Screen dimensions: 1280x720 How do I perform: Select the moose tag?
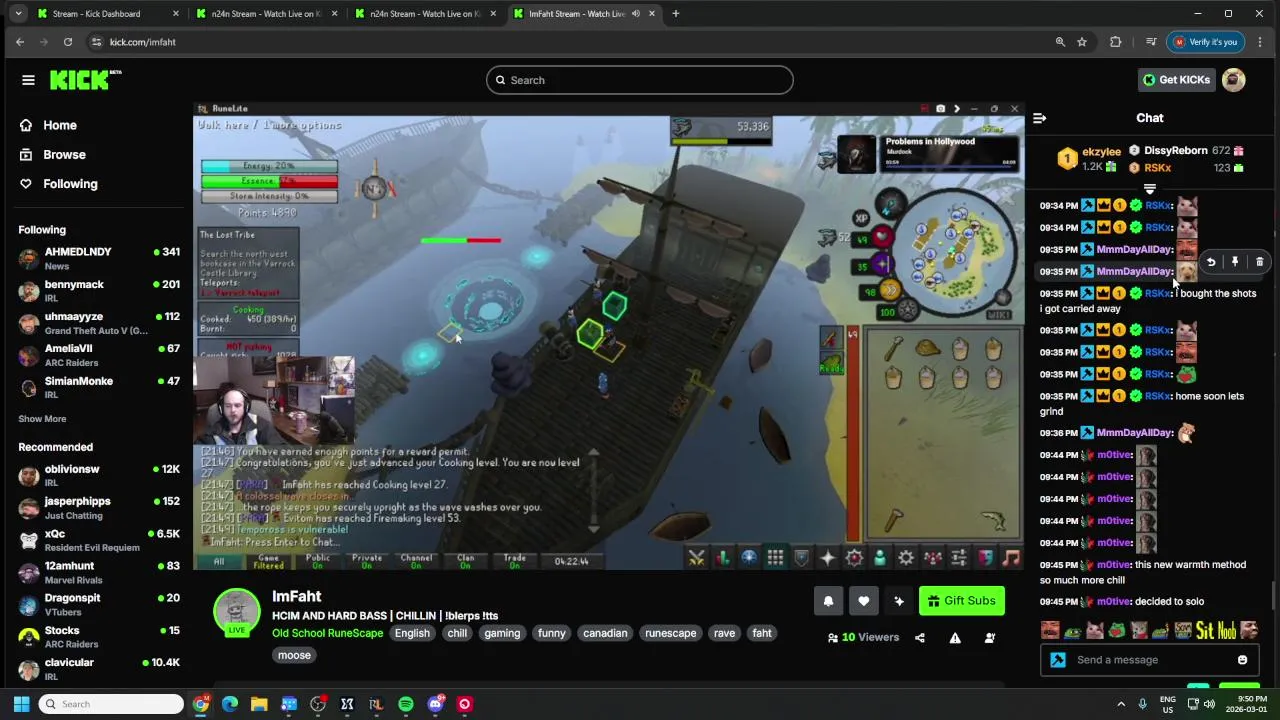294,655
